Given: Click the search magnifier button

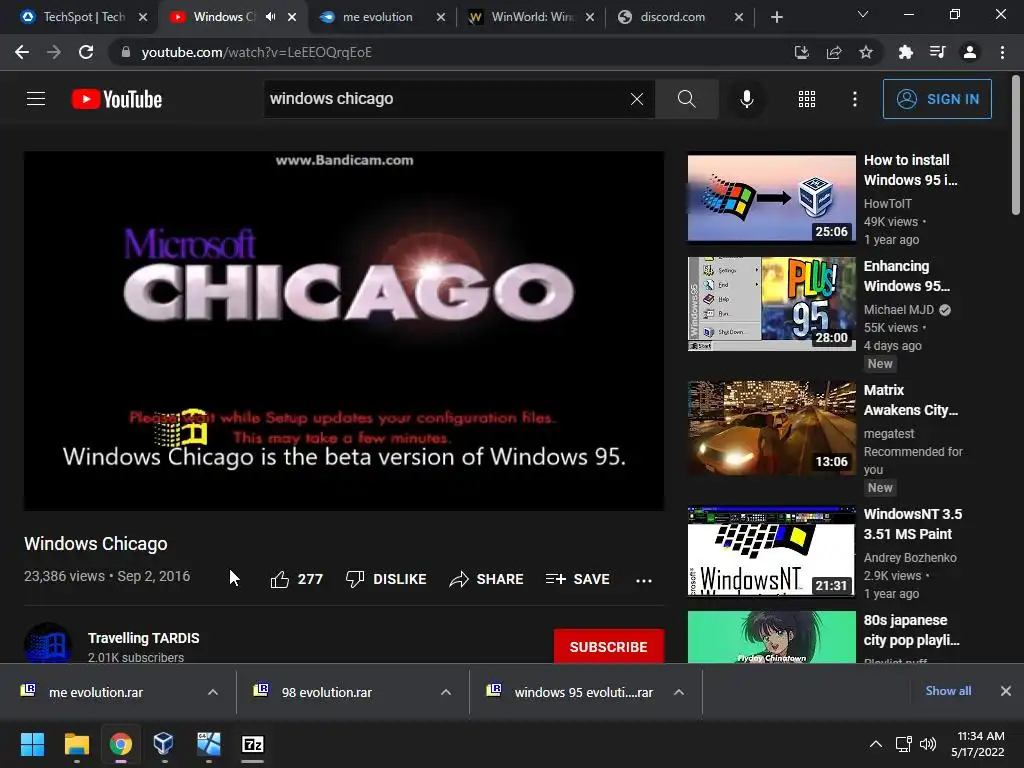Looking at the screenshot, I should click(686, 99).
